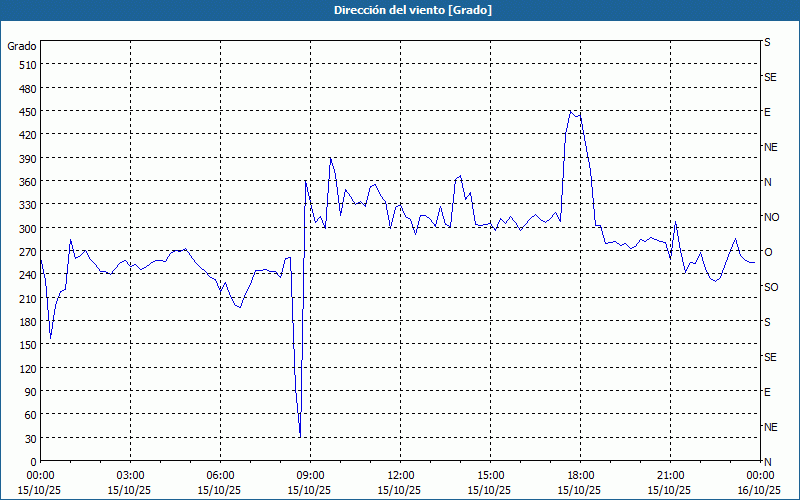Select the 390 degree axis label

point(28,159)
